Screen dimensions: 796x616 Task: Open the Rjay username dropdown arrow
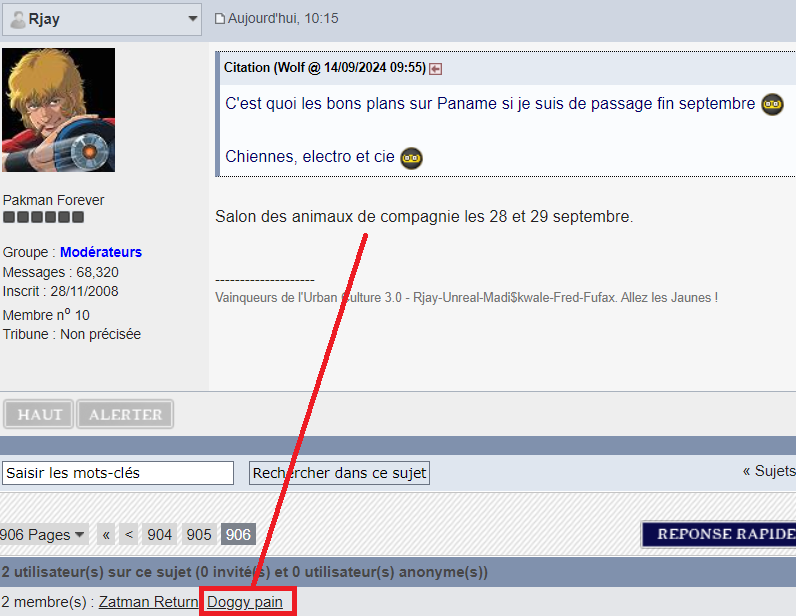click(x=192, y=19)
